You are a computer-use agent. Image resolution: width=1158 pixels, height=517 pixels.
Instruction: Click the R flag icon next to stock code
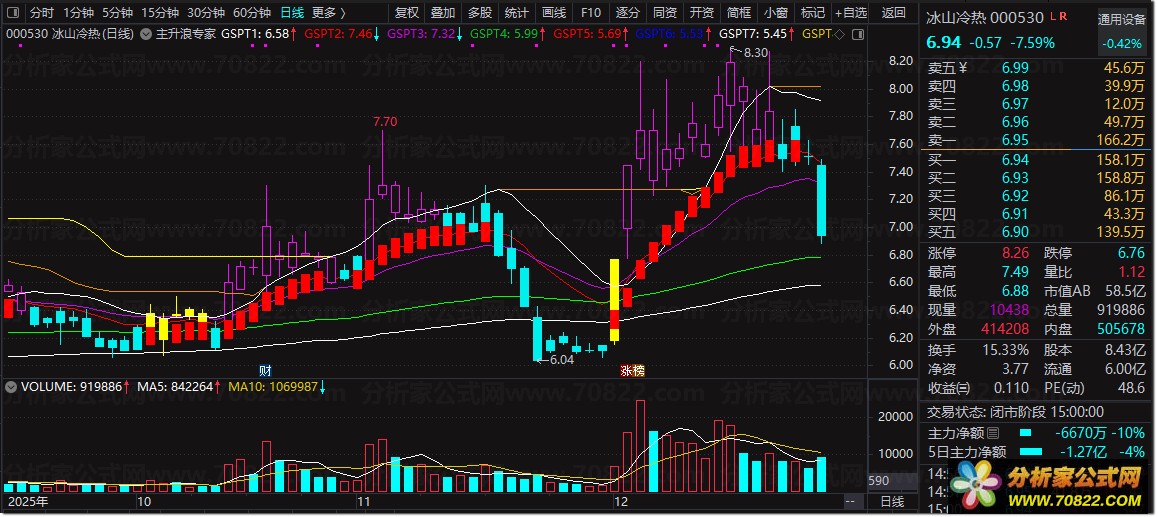tap(1063, 16)
